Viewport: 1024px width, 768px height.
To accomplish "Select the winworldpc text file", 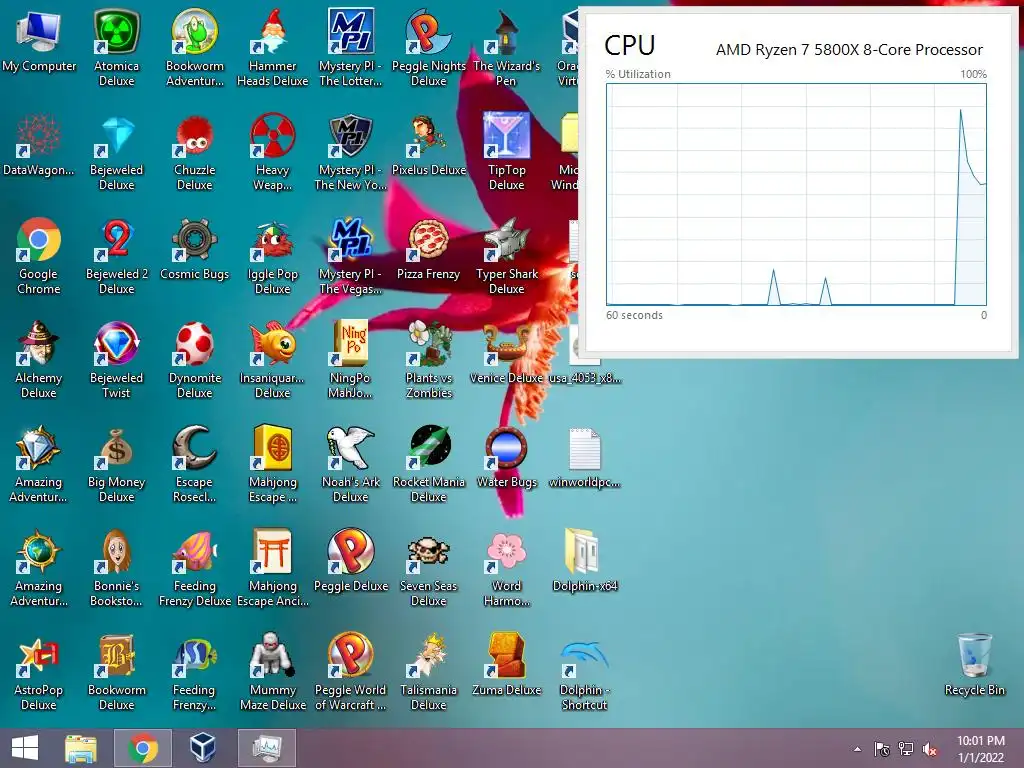I will tap(584, 458).
